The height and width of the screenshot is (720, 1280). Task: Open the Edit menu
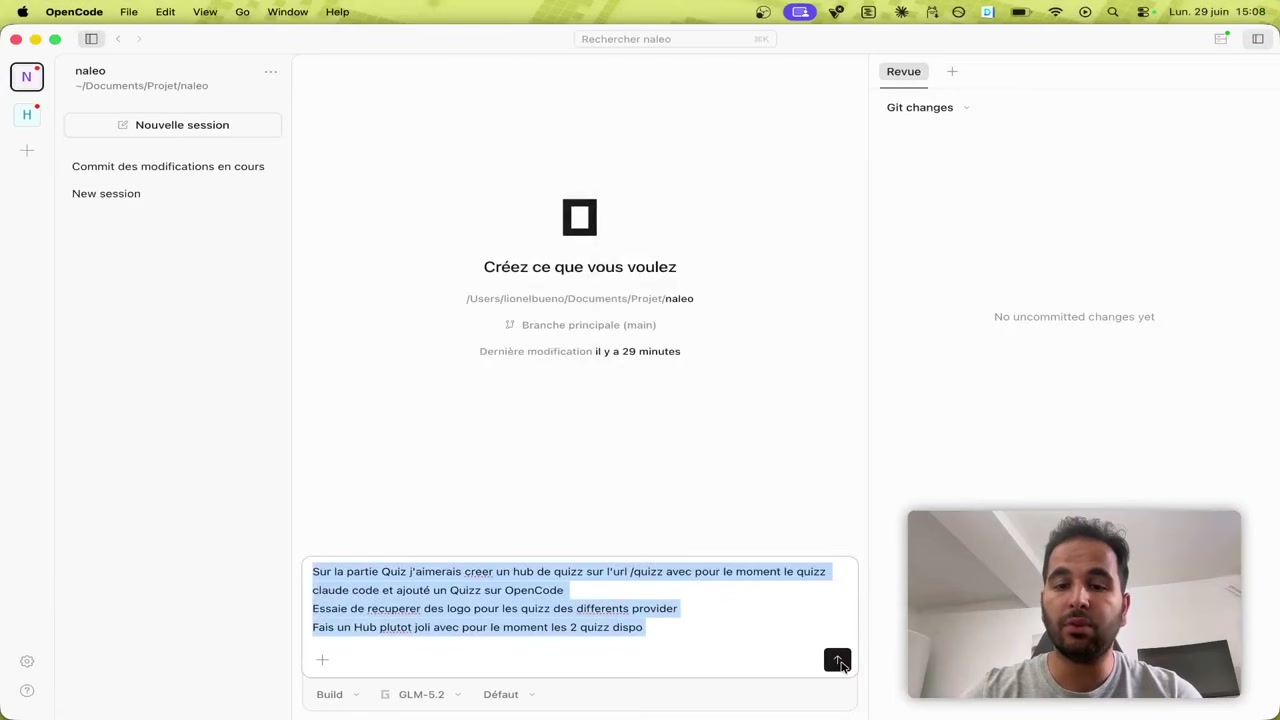pos(165,12)
